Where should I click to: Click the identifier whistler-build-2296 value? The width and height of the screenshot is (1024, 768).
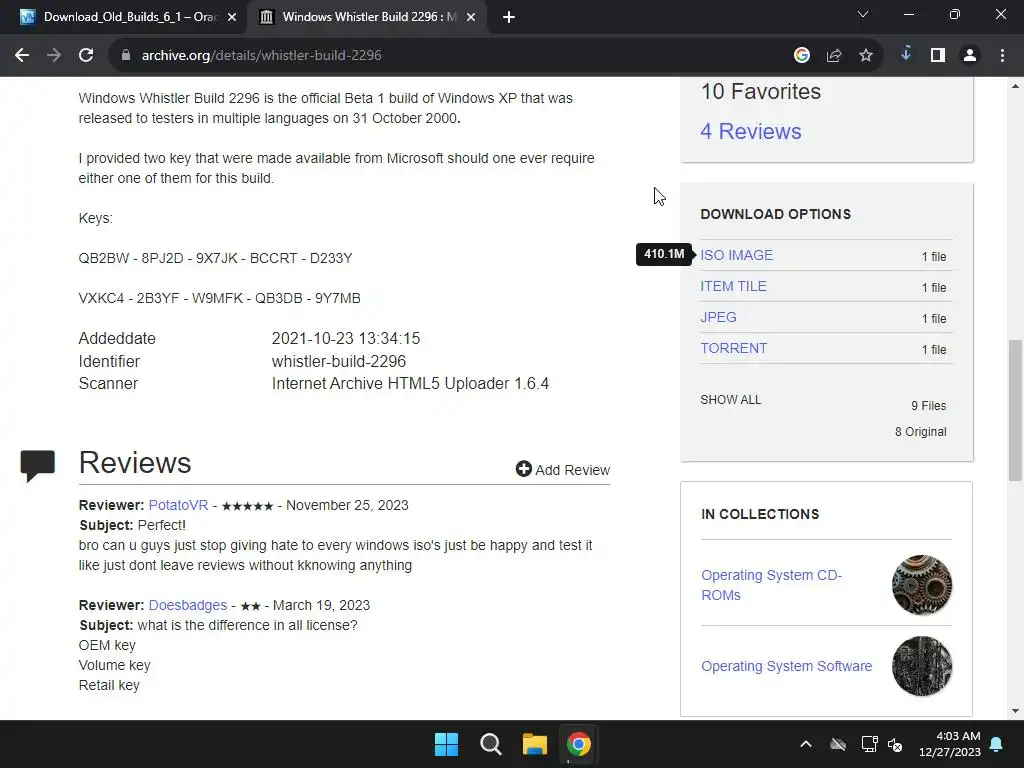point(338,361)
